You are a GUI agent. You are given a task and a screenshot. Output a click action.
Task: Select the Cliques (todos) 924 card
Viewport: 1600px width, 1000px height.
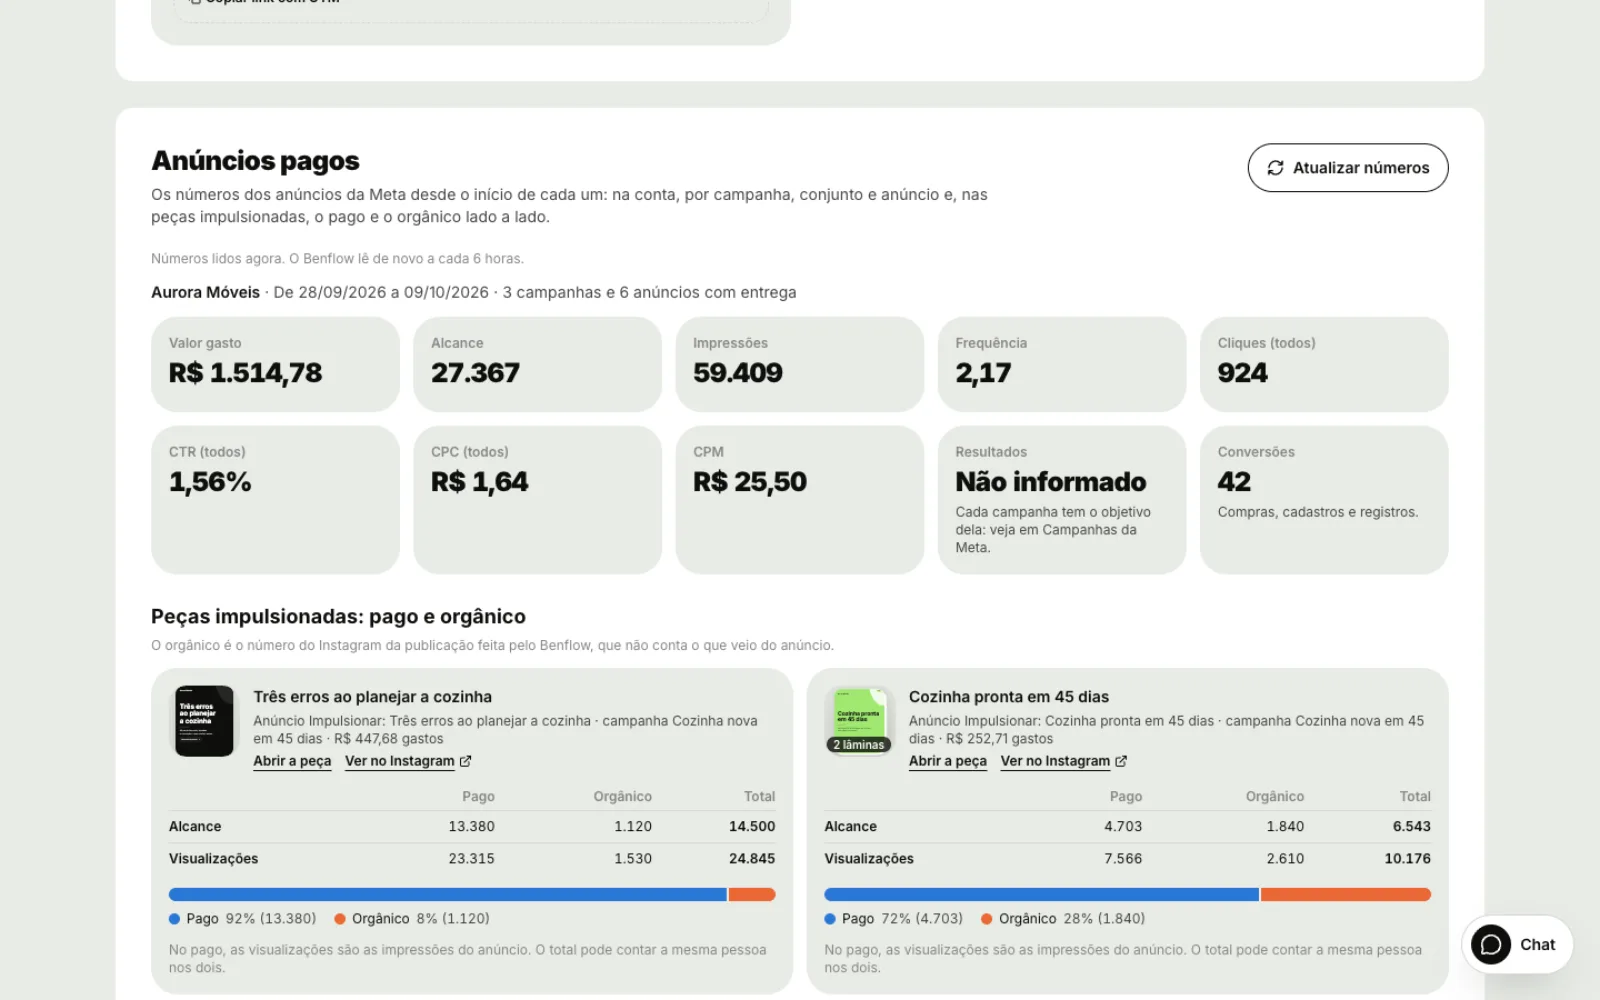[1324, 364]
